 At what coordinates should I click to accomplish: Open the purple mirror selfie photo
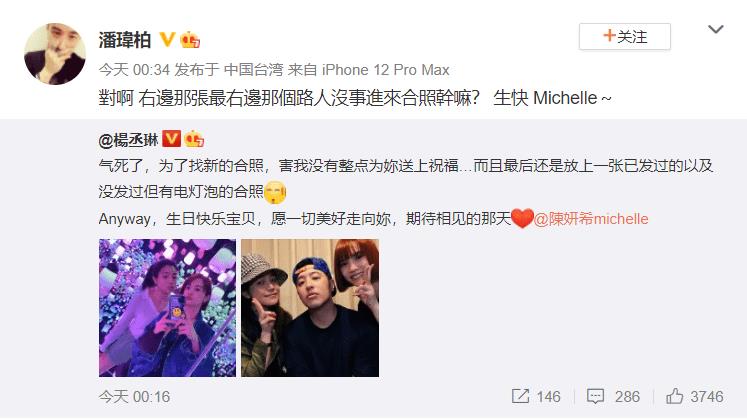click(167, 308)
